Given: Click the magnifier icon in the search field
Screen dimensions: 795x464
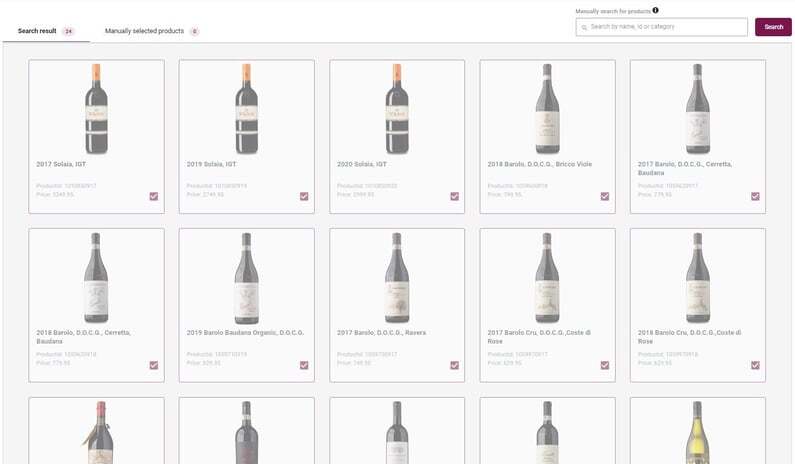Looking at the screenshot, I should tap(584, 27).
